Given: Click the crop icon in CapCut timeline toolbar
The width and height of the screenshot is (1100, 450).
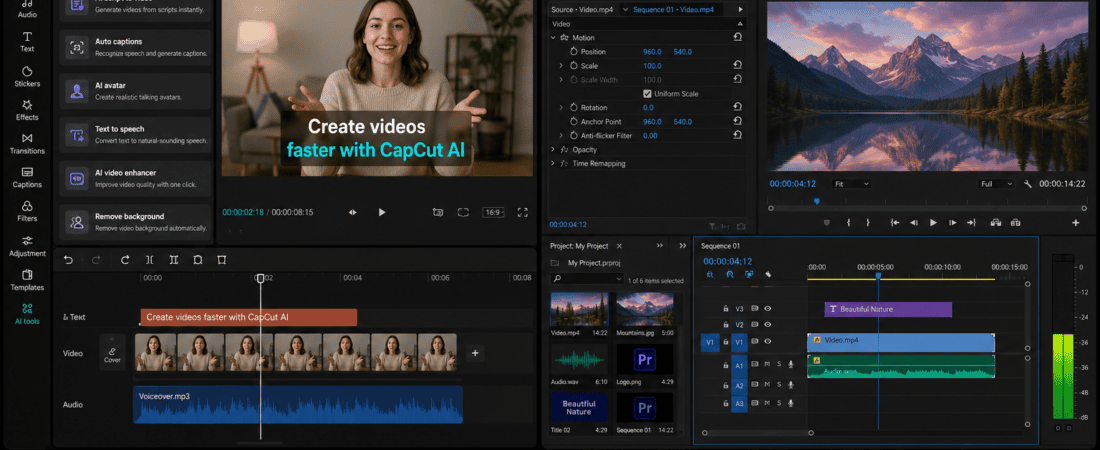Looking at the screenshot, I should click(222, 260).
